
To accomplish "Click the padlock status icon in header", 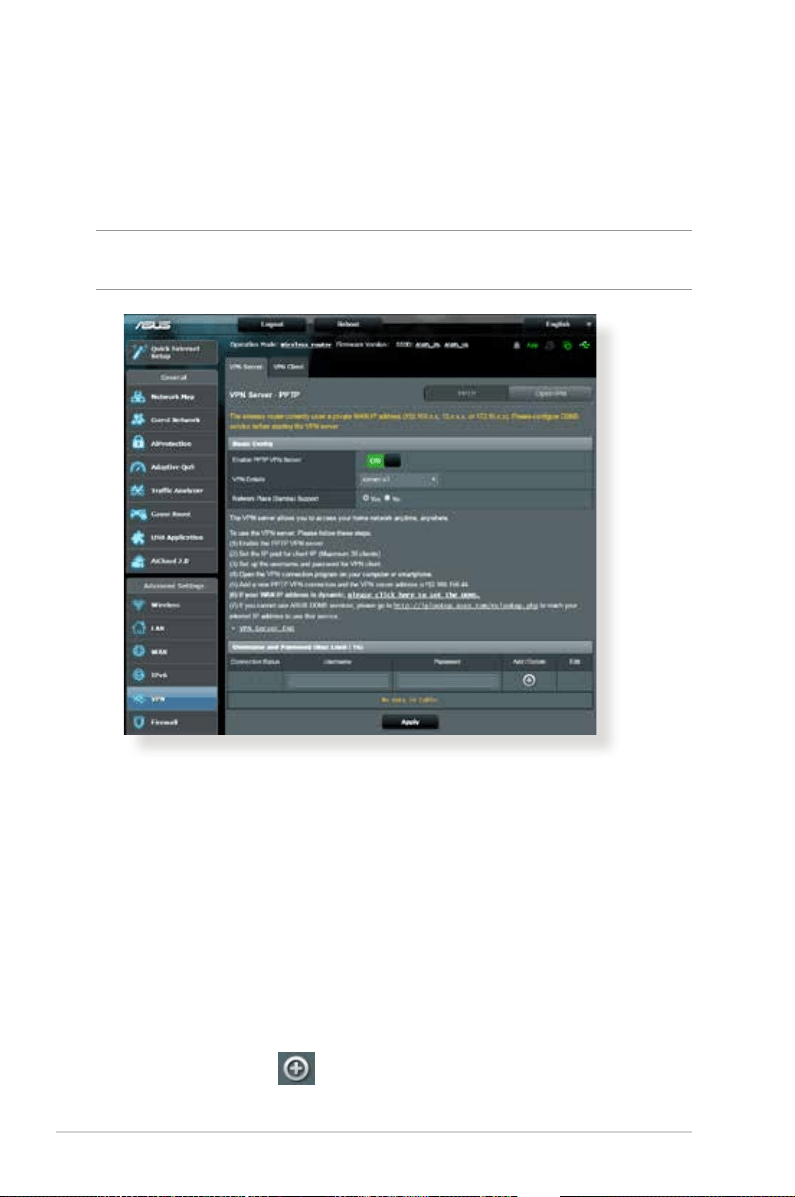I will (x=516, y=345).
